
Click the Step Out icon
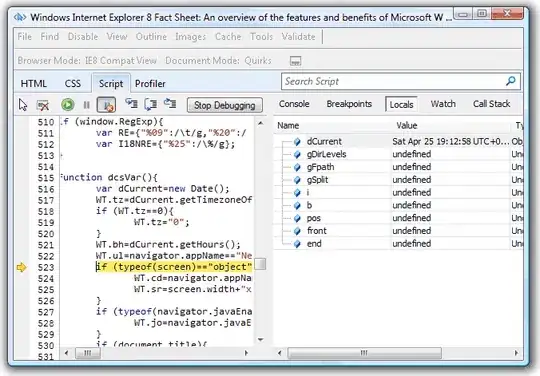pos(170,104)
